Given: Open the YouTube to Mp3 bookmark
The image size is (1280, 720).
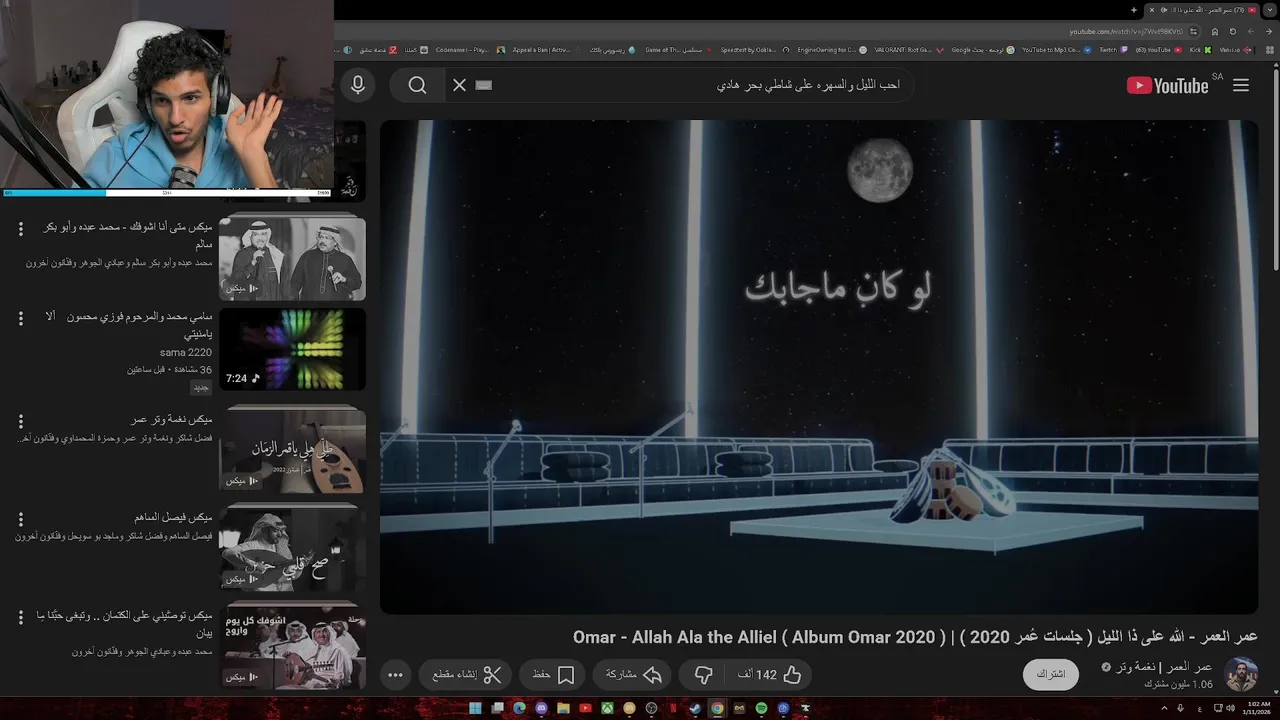Looking at the screenshot, I should point(1057,49).
